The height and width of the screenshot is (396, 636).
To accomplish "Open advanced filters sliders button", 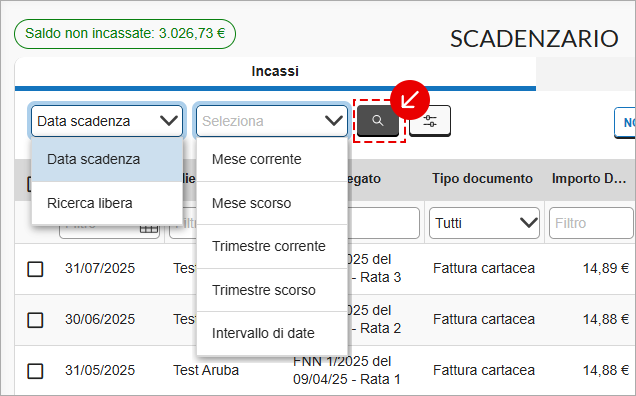I will coord(430,121).
